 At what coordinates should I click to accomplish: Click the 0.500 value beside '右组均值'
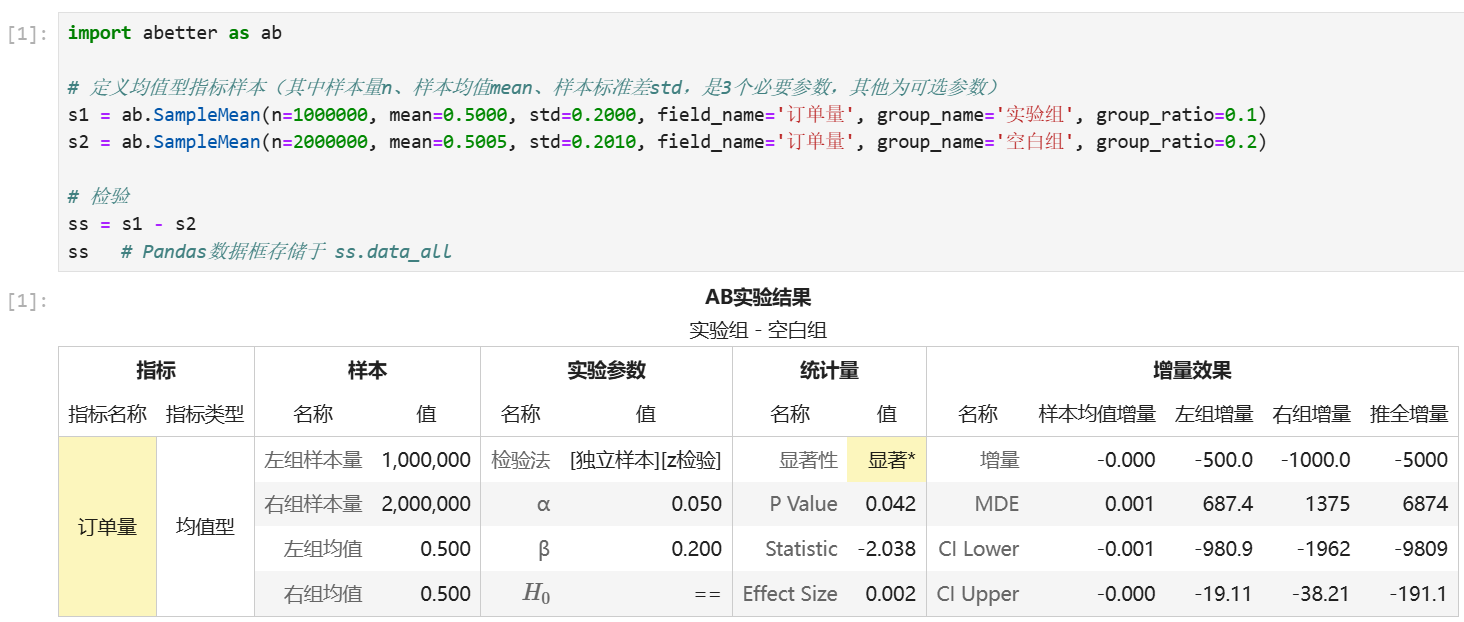click(x=445, y=594)
